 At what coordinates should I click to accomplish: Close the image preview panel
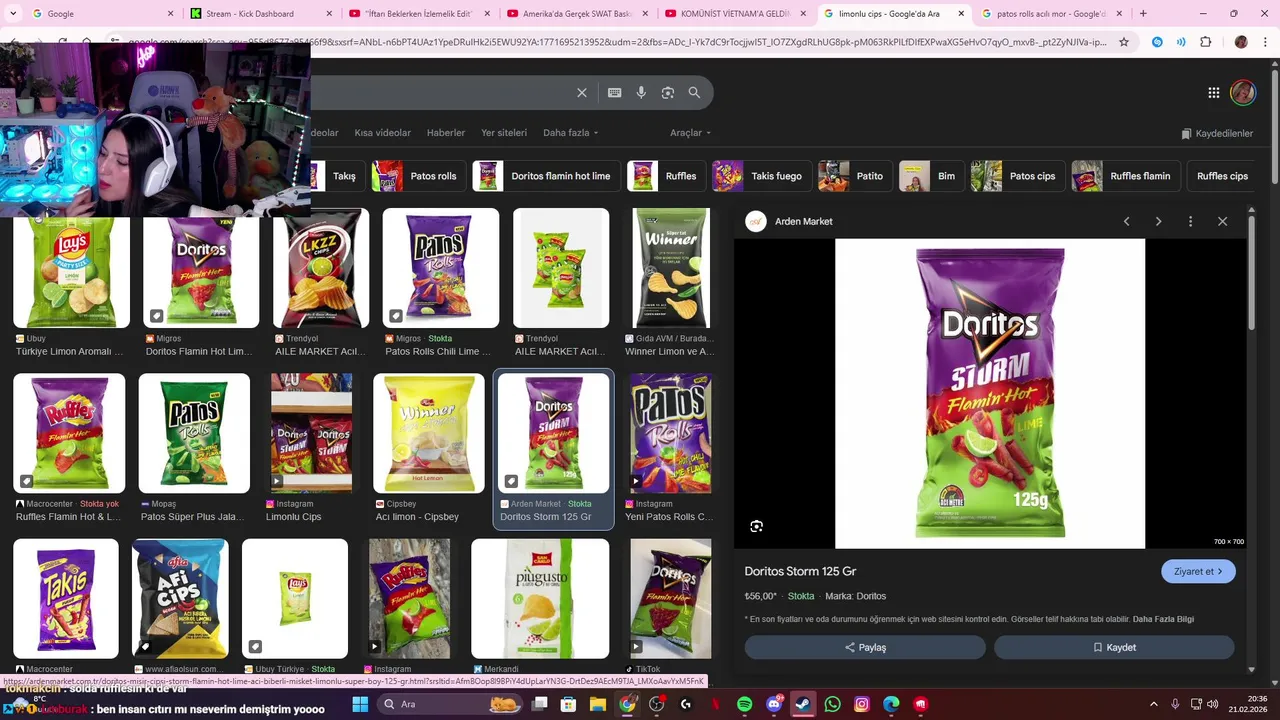1222,221
